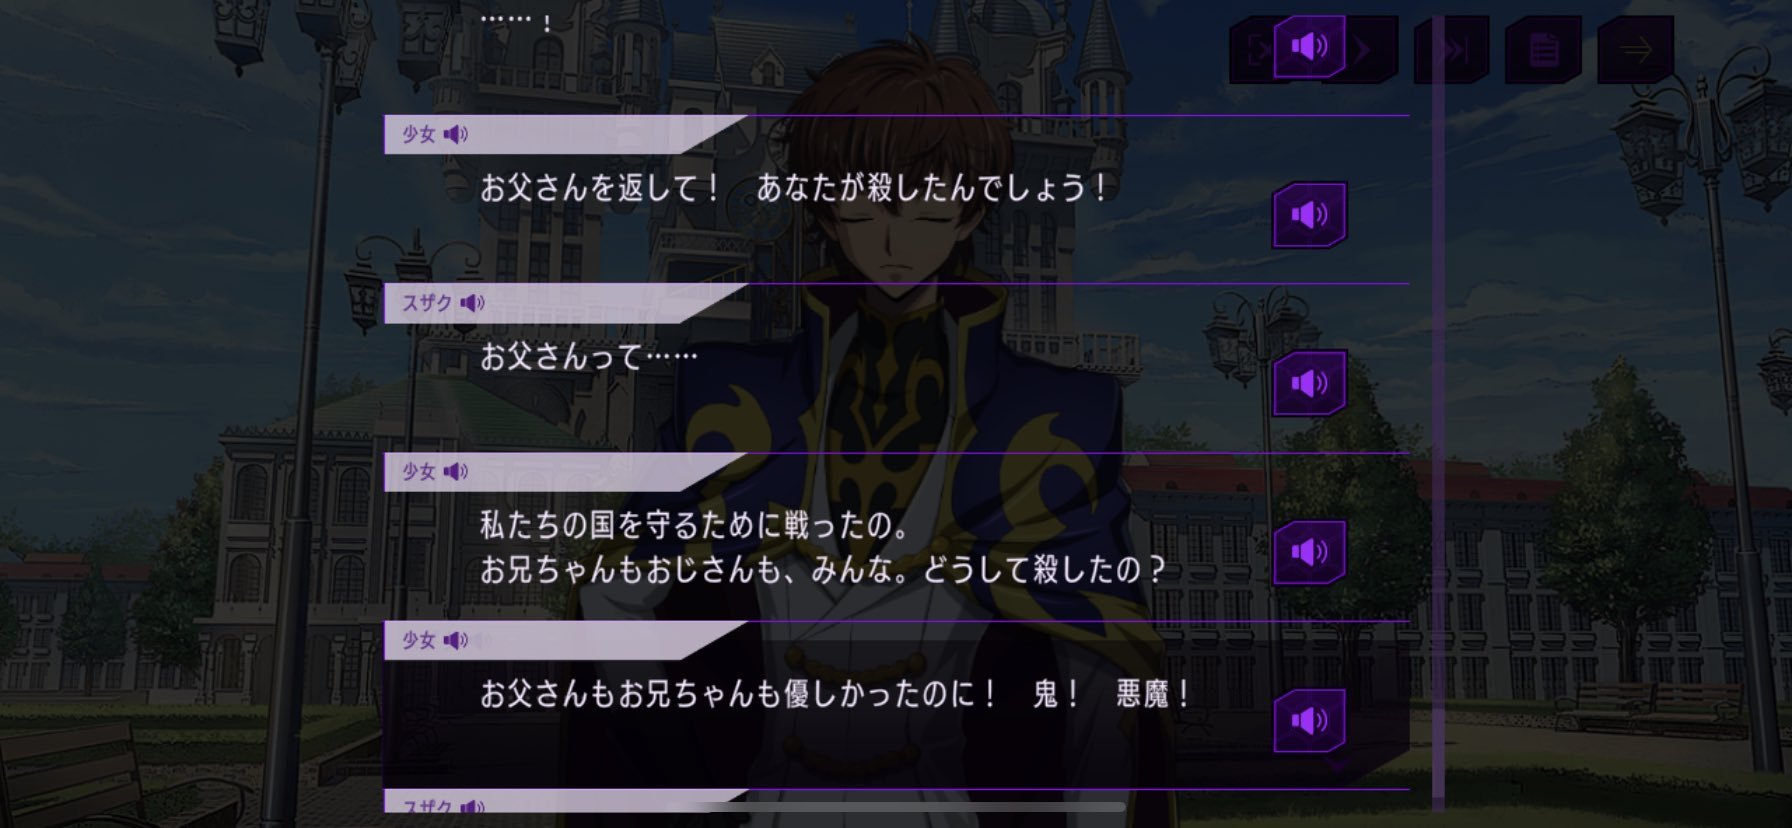Viewport: 1792px width, 828px height.
Task: Click dialogue text 'お父さんを返して！'
Action: [x=600, y=188]
